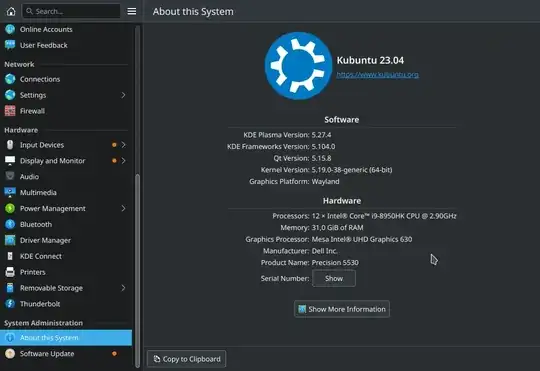Open the KDE Connect icon
The image size is (540, 371).
click(x=10, y=256)
